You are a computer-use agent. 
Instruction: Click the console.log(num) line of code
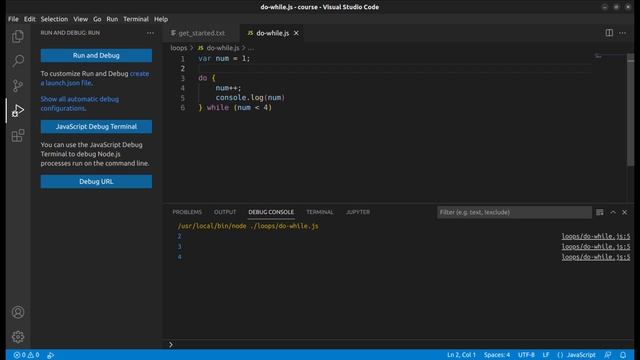click(250, 98)
